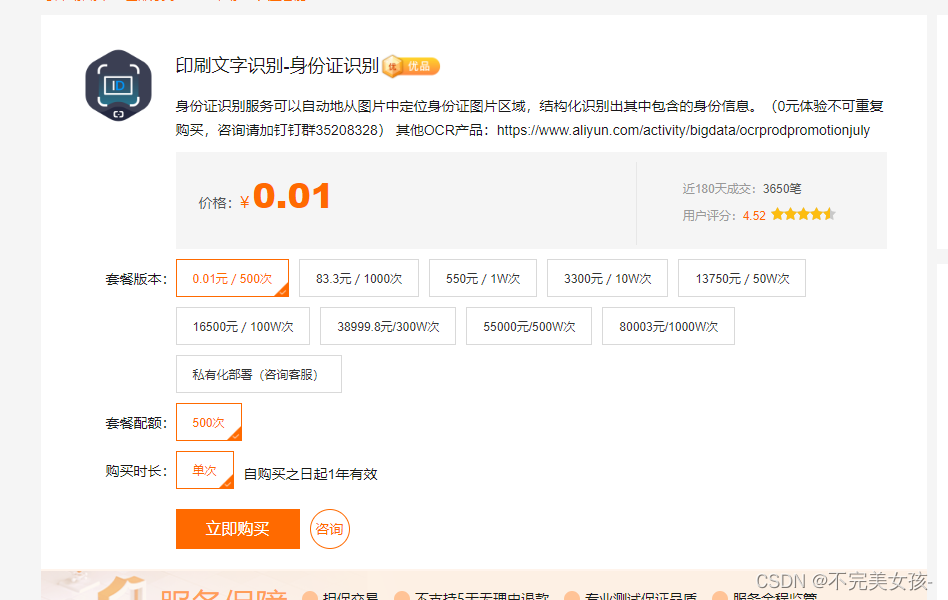This screenshot has height=600, width=948.
Task: Click the product title 印刷文字识别-身份证识别
Action: (277, 65)
